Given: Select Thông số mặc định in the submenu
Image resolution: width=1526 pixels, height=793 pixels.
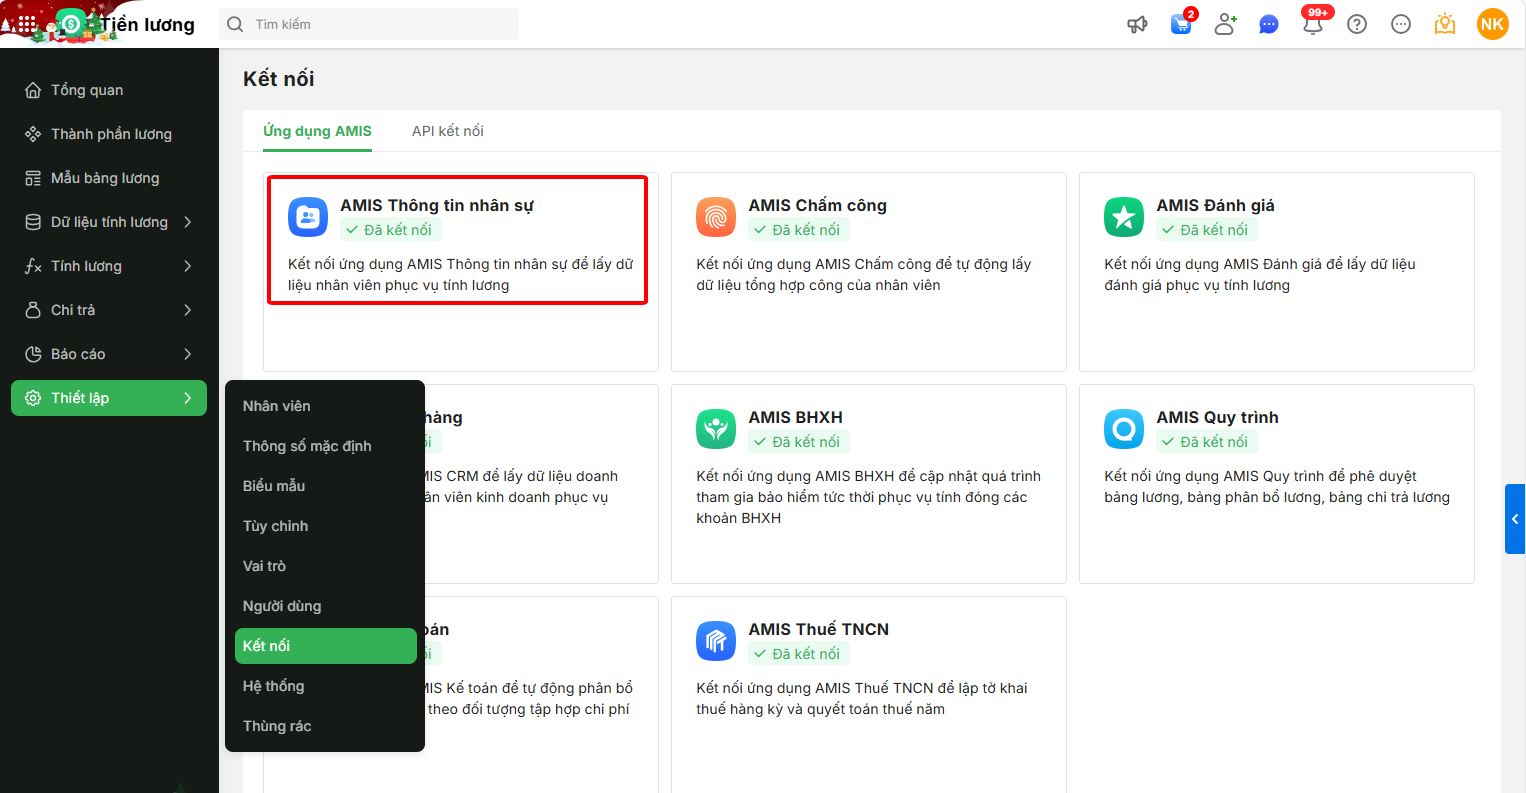Looking at the screenshot, I should click(x=326, y=446).
